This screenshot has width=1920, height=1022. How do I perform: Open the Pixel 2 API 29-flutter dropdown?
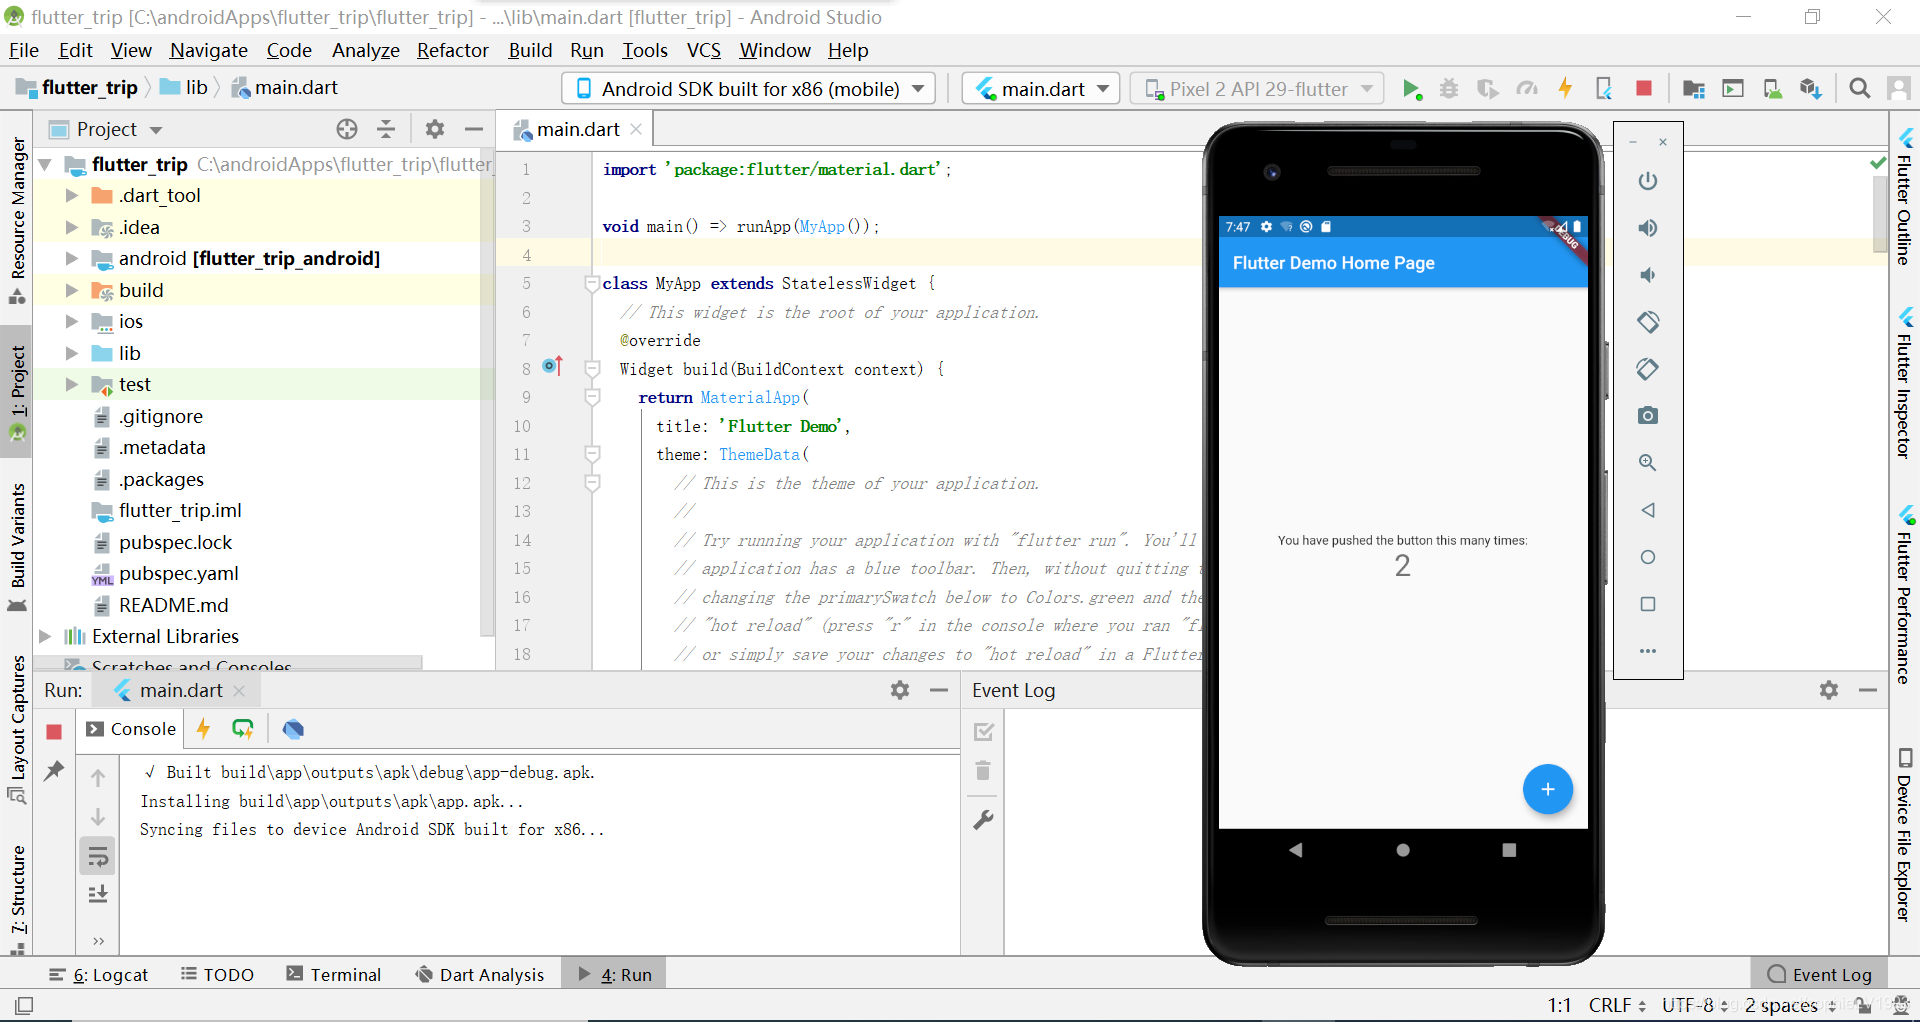pyautogui.click(x=1257, y=89)
